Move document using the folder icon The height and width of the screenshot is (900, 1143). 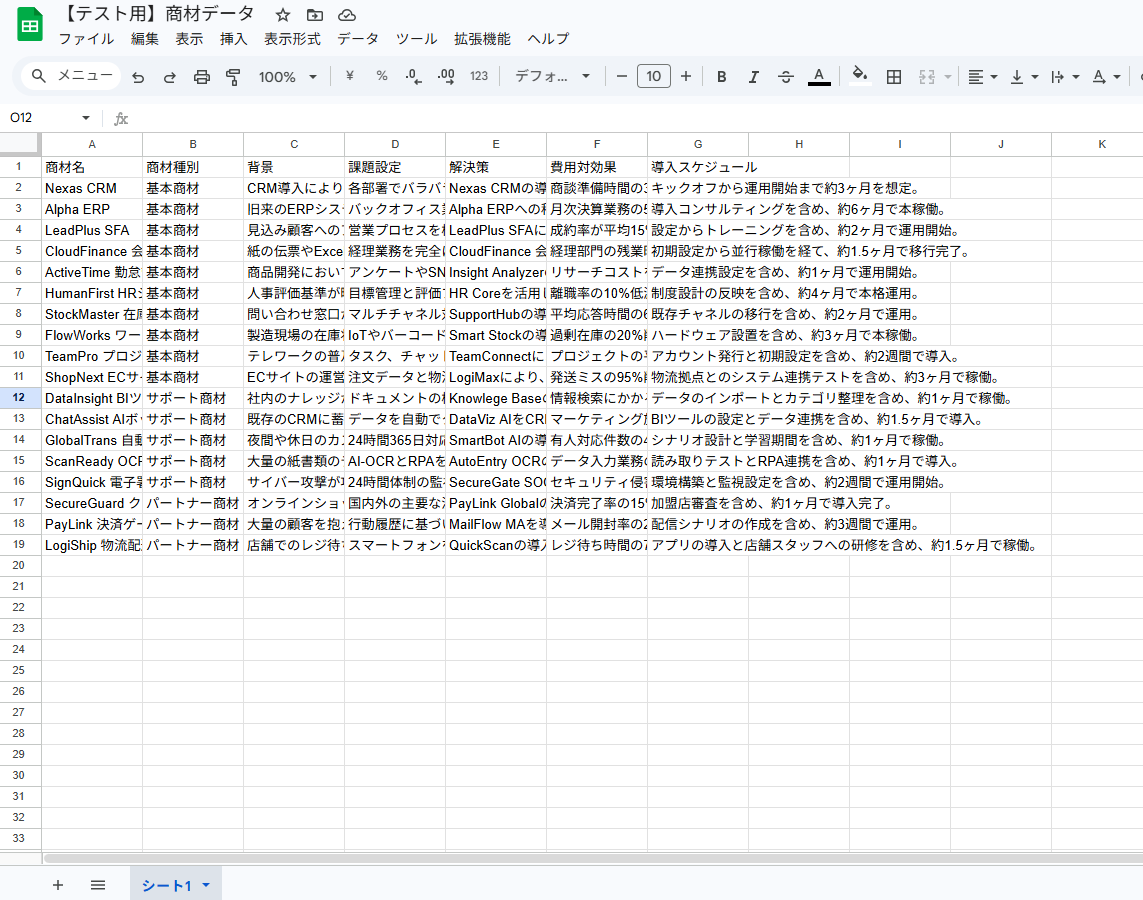pyautogui.click(x=315, y=15)
